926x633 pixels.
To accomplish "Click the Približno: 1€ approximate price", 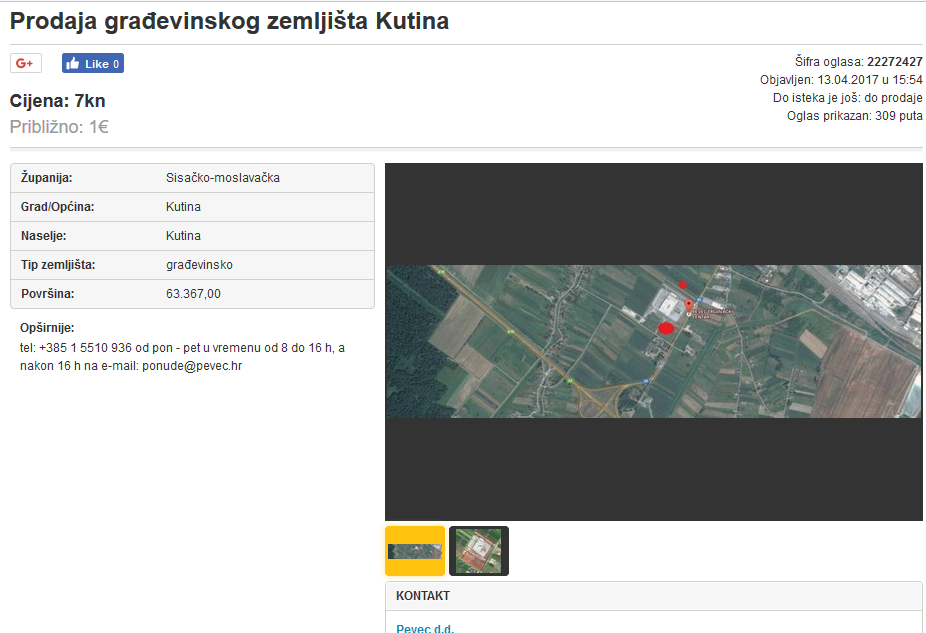I will [x=59, y=127].
